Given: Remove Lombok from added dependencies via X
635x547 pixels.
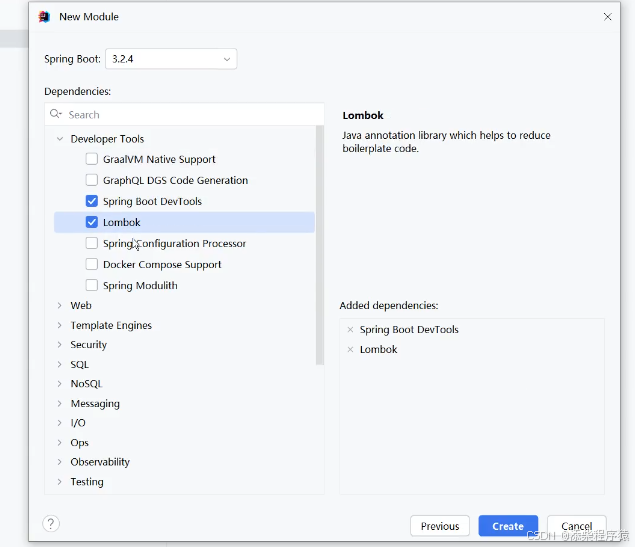Looking at the screenshot, I should 350,349.
